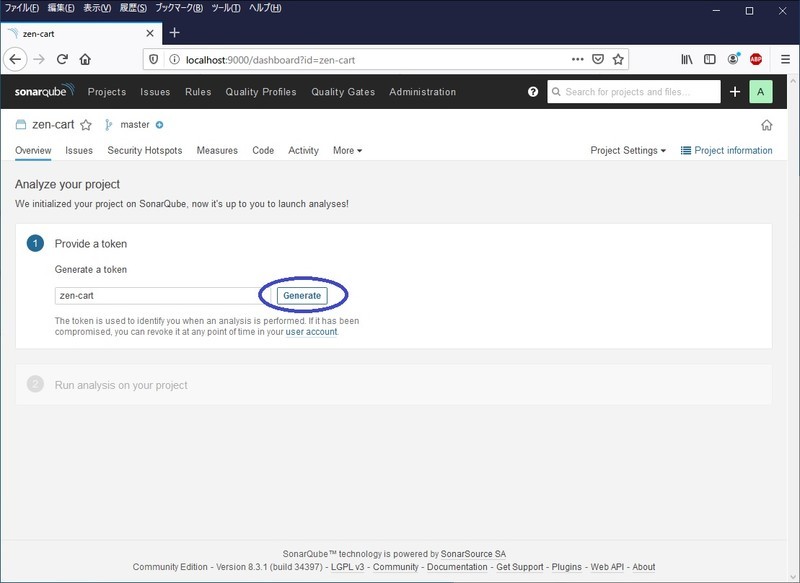Open the Web API footer link
This screenshot has width=800, height=583.
point(607,567)
